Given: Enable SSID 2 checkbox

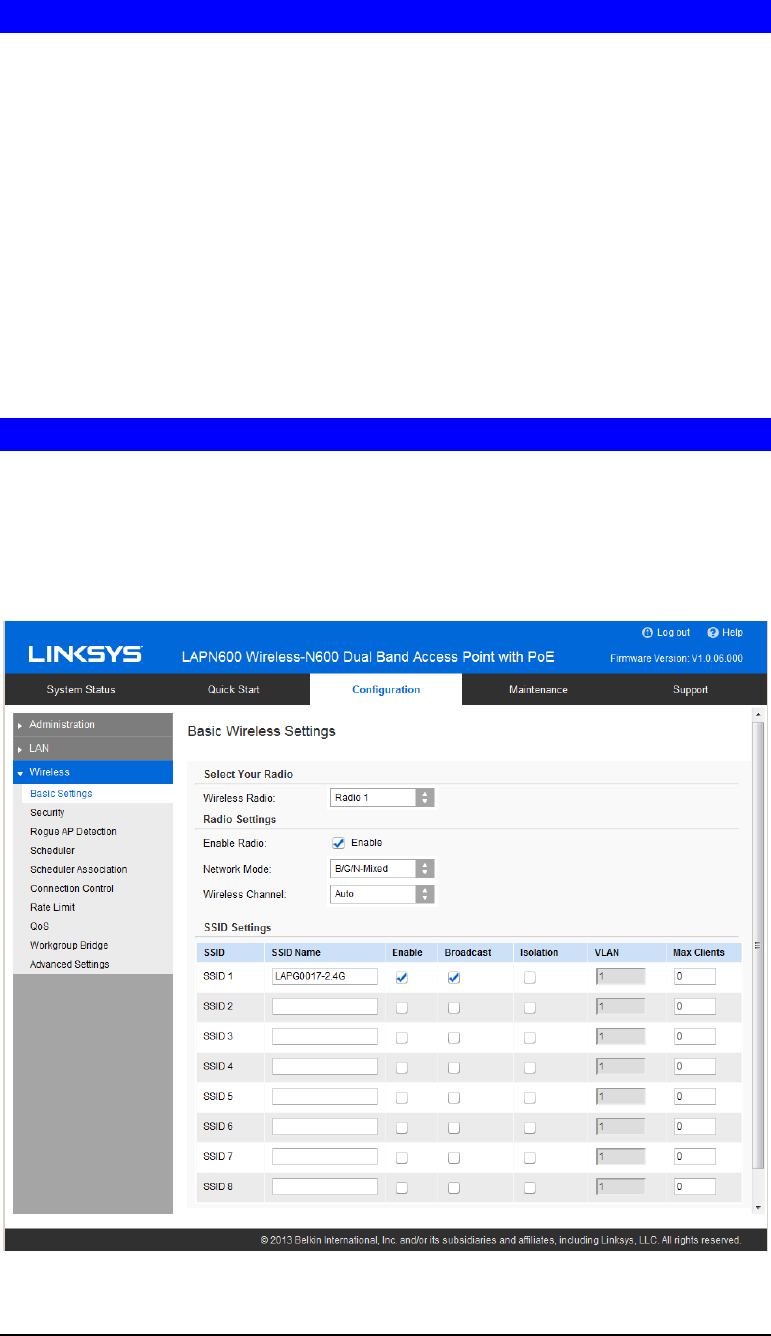Looking at the screenshot, I should (x=402, y=1008).
